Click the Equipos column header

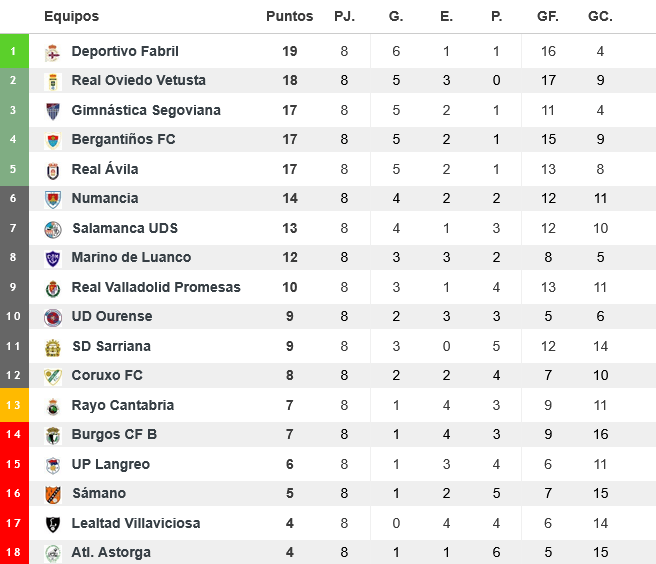coord(72,16)
